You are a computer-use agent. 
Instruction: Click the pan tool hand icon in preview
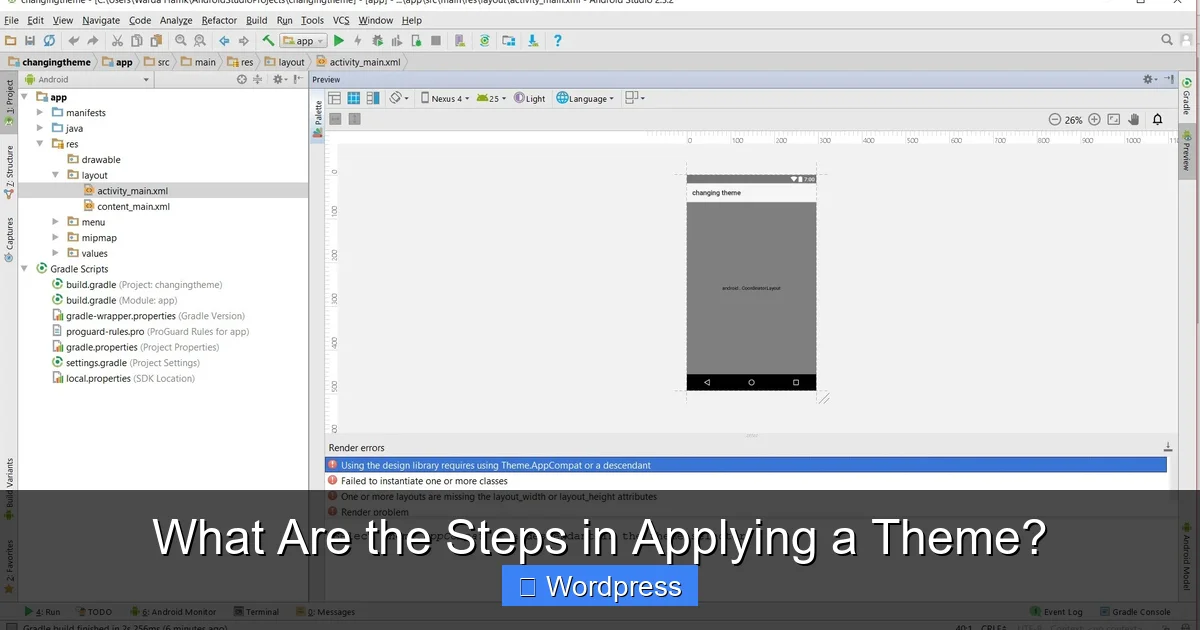(1135, 119)
